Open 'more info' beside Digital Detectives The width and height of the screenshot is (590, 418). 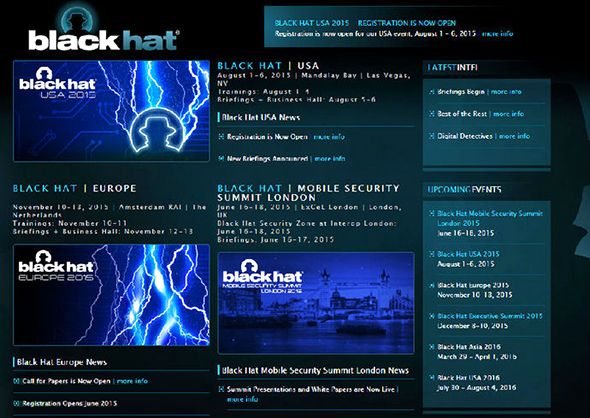514,136
